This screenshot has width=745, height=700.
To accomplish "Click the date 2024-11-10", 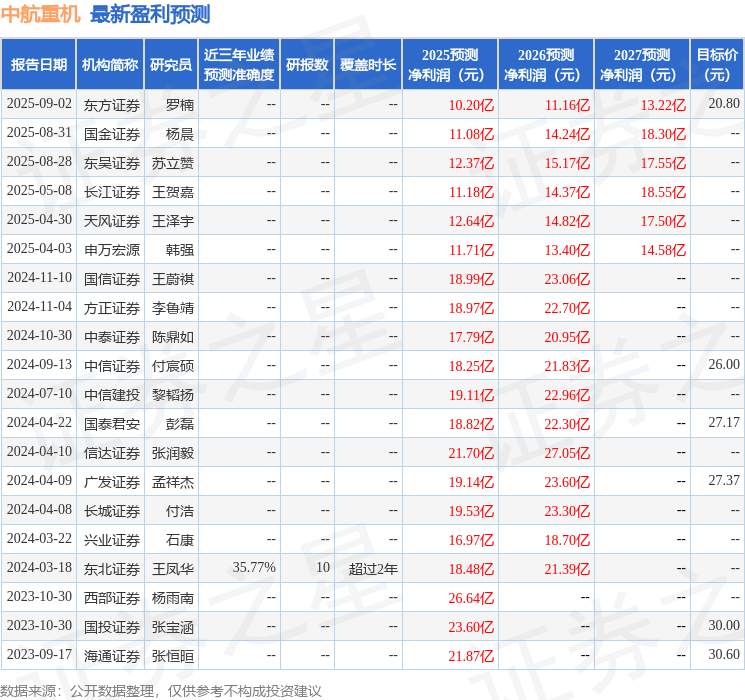I will [39, 278].
